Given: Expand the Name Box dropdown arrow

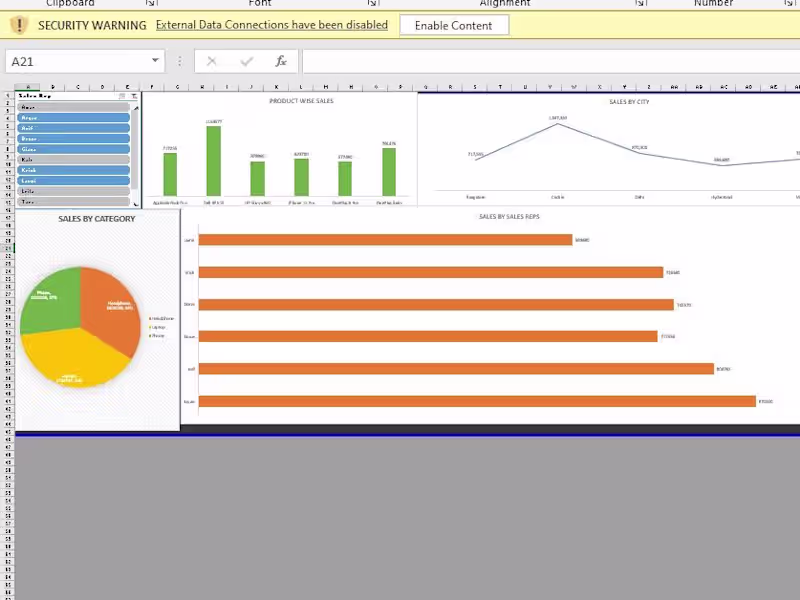Looking at the screenshot, I should click(155, 61).
